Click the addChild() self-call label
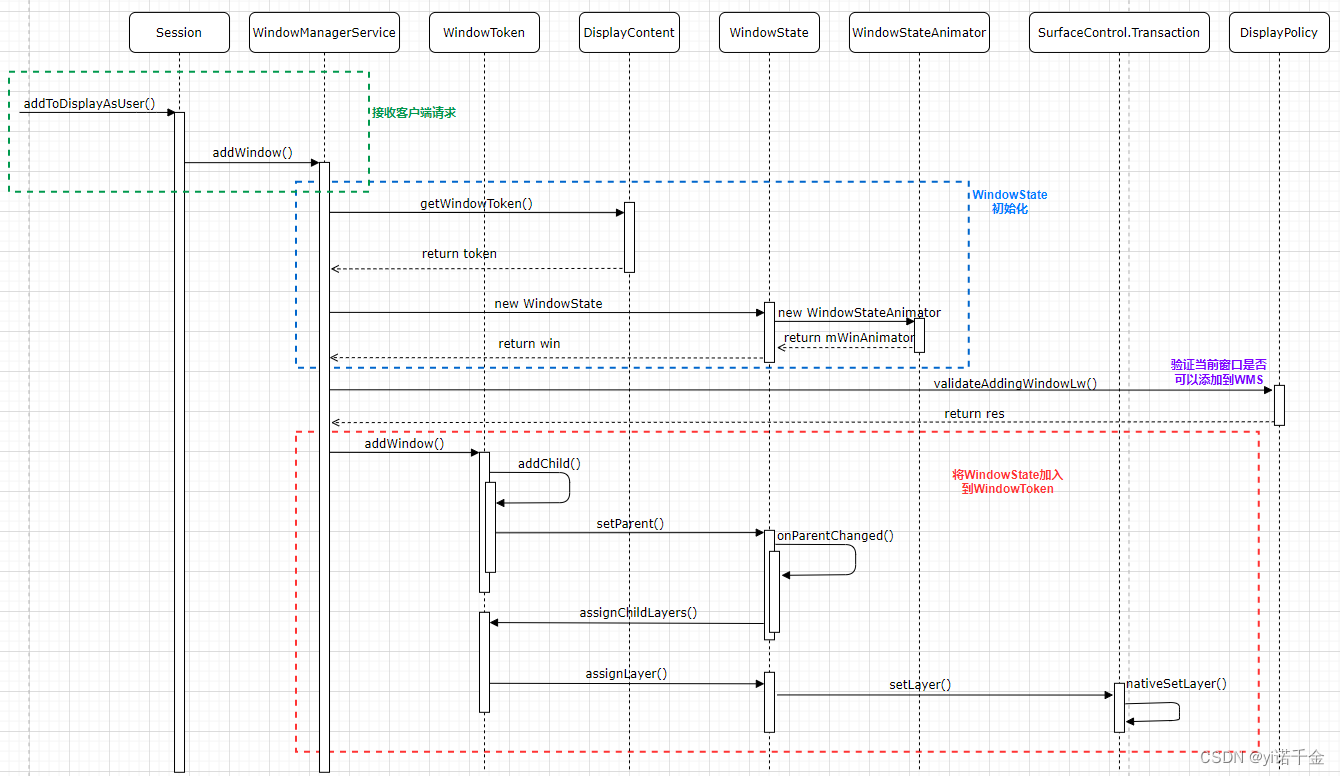Image resolution: width=1340 pixels, height=776 pixels. coord(549,463)
